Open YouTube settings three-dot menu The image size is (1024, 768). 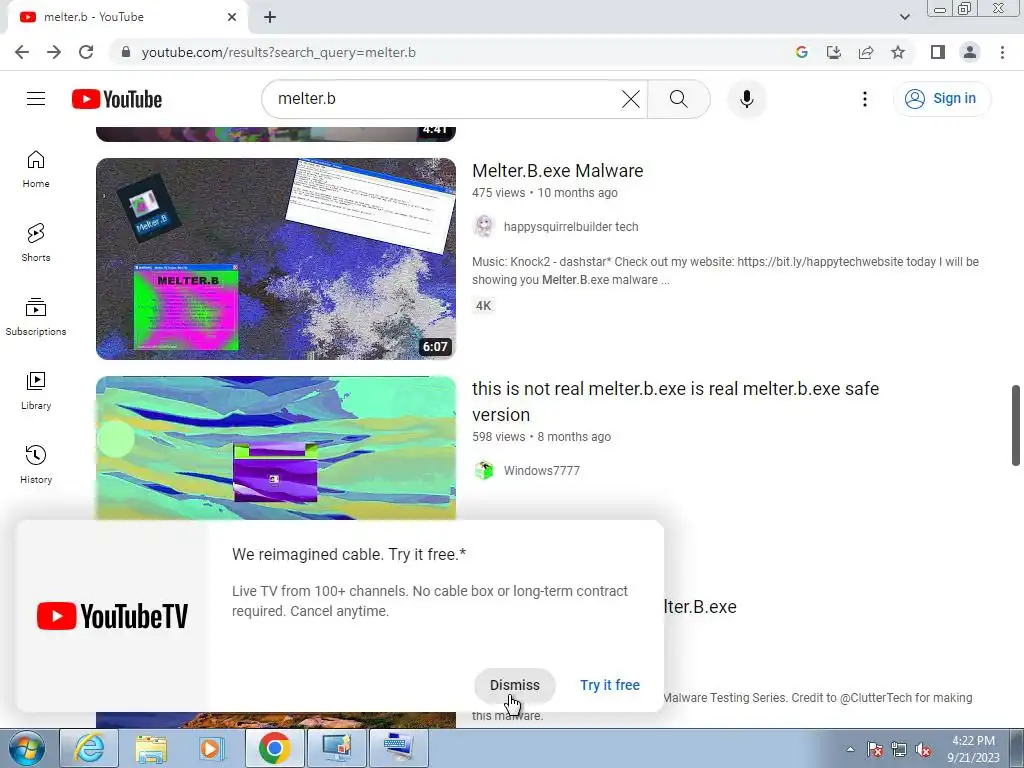pos(865,99)
